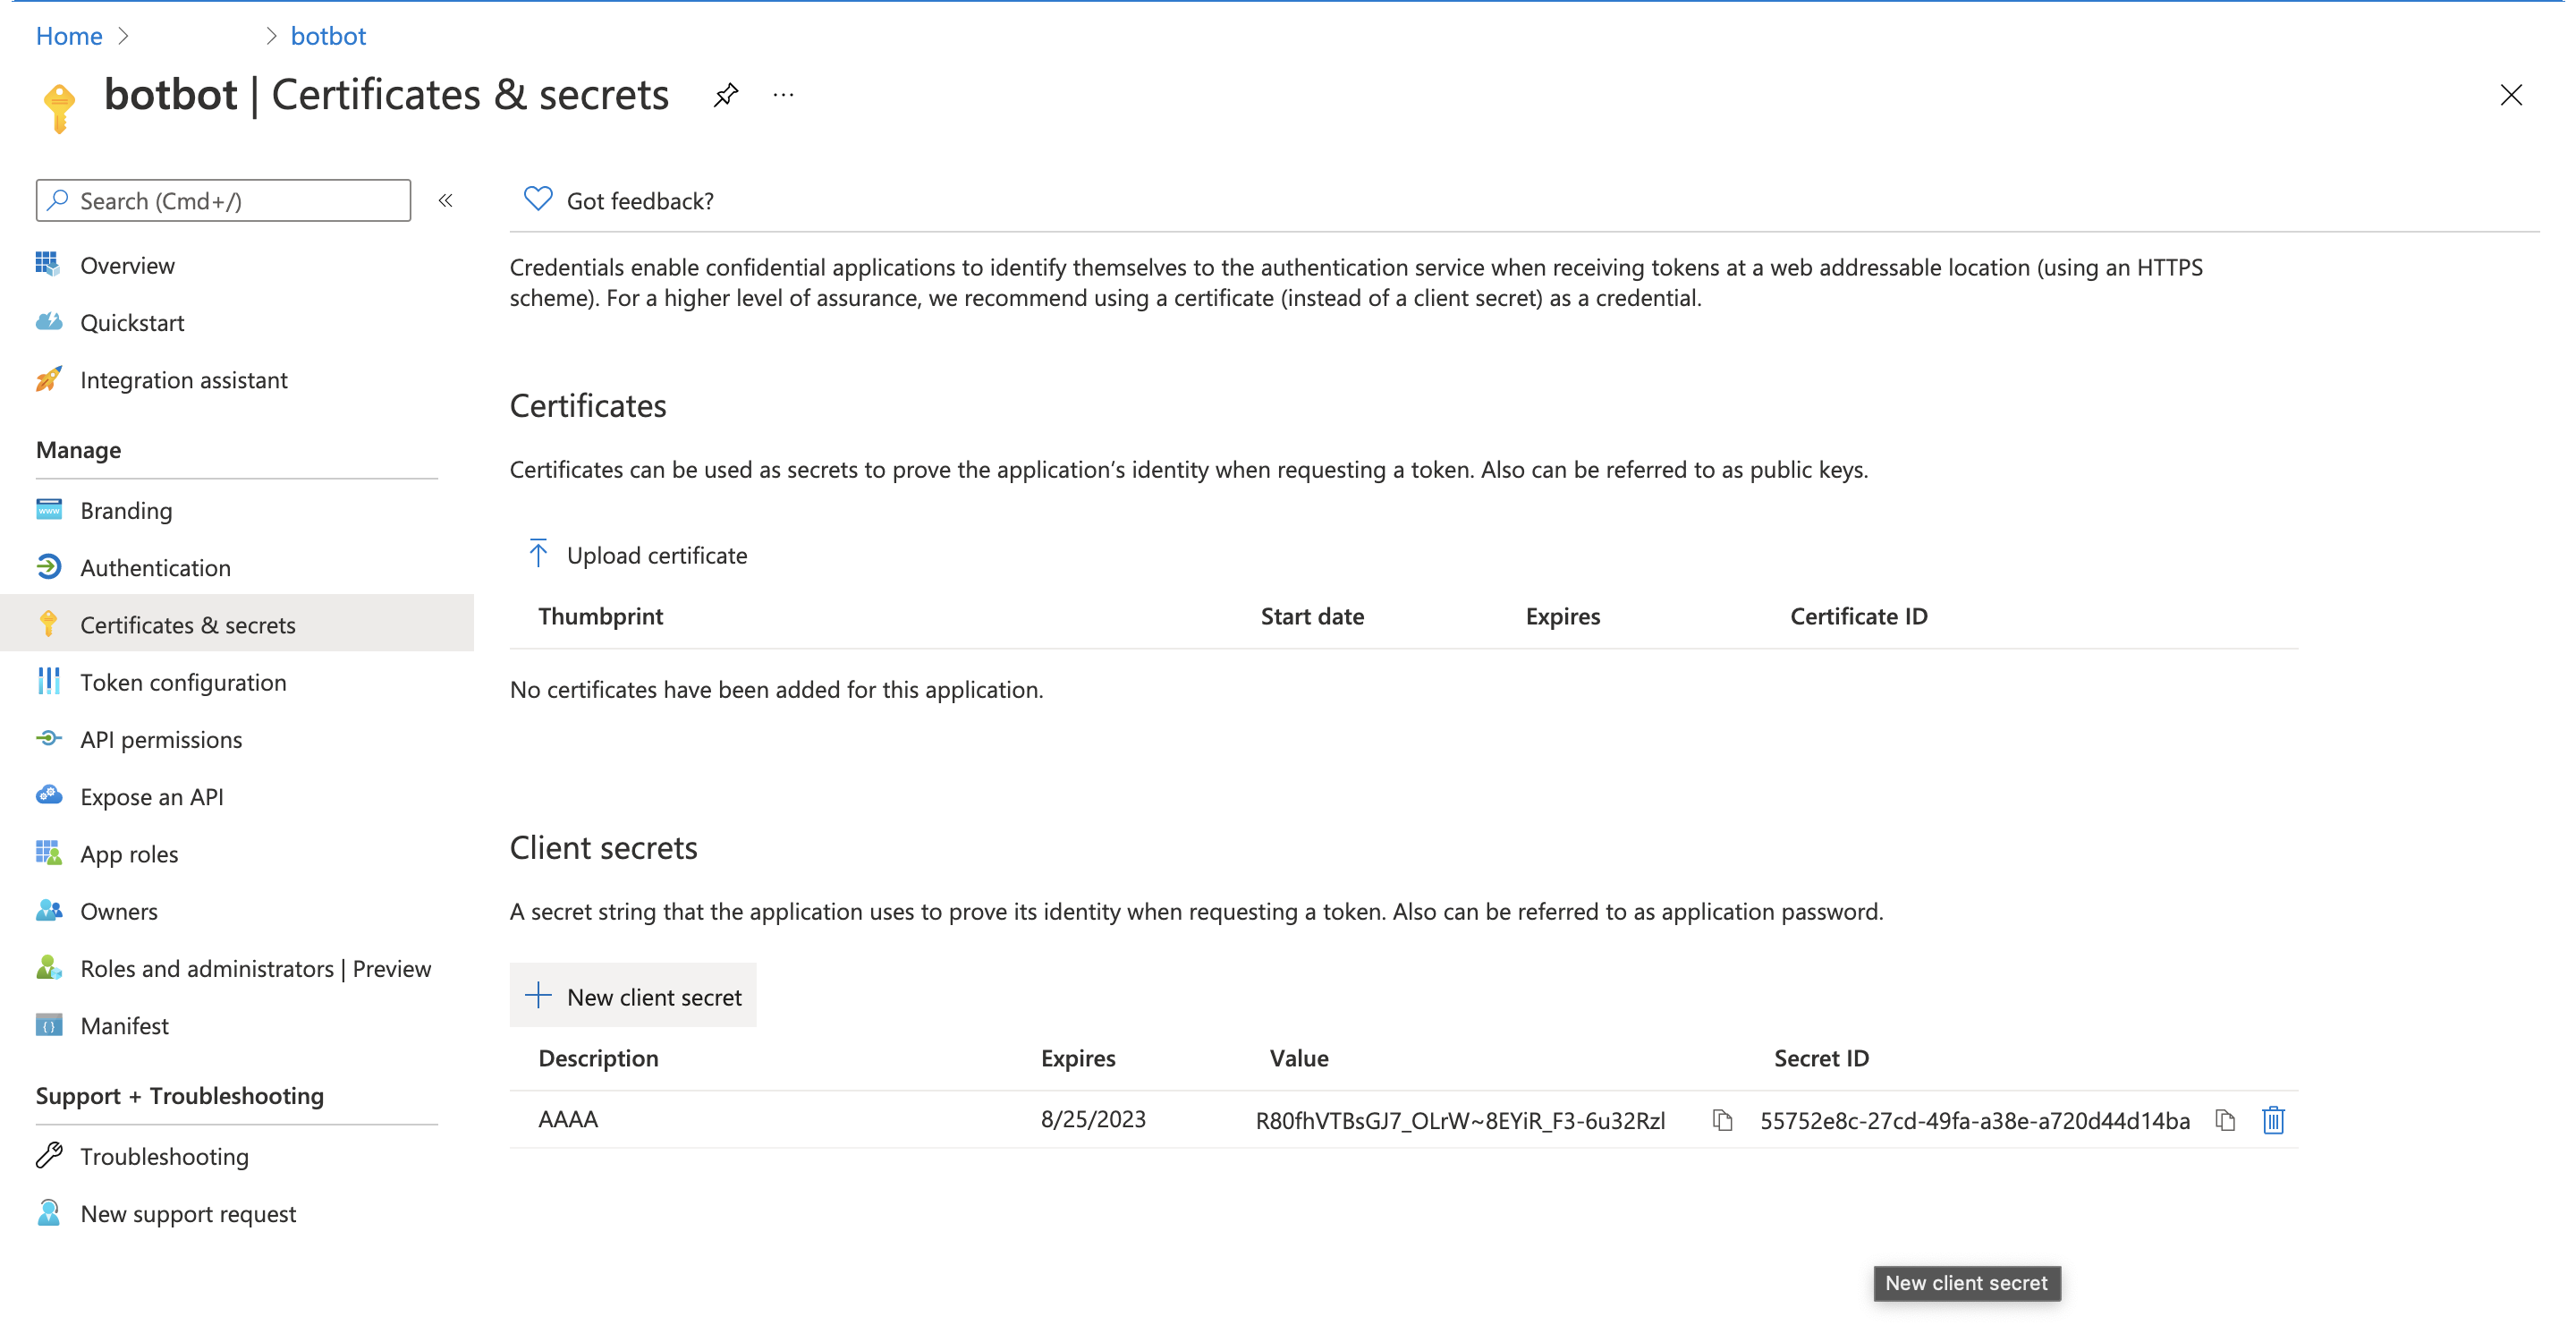Click the Manifest icon

[x=48, y=1025]
